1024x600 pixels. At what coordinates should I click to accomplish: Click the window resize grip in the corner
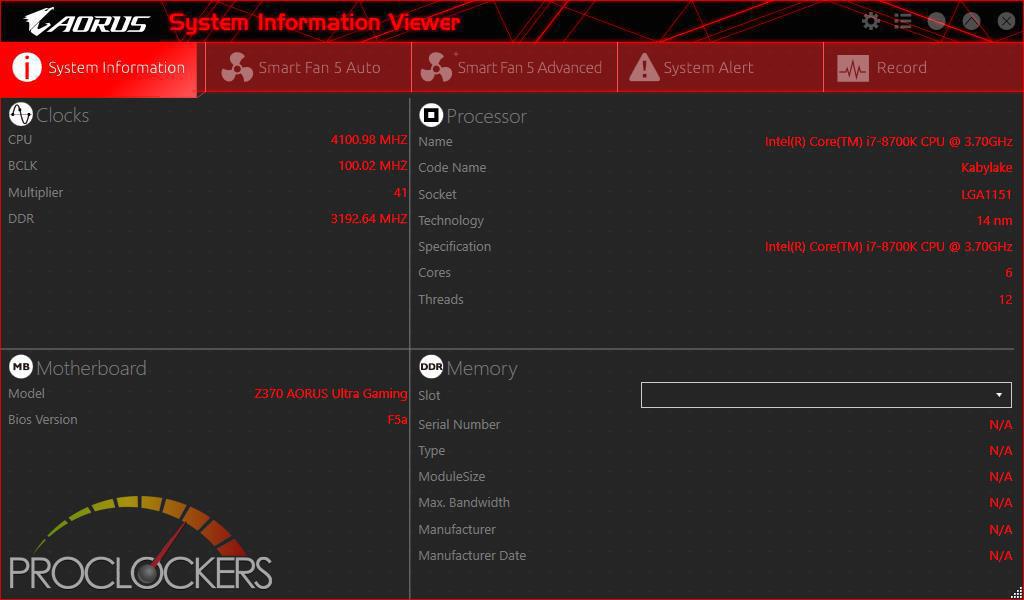tap(1016, 592)
